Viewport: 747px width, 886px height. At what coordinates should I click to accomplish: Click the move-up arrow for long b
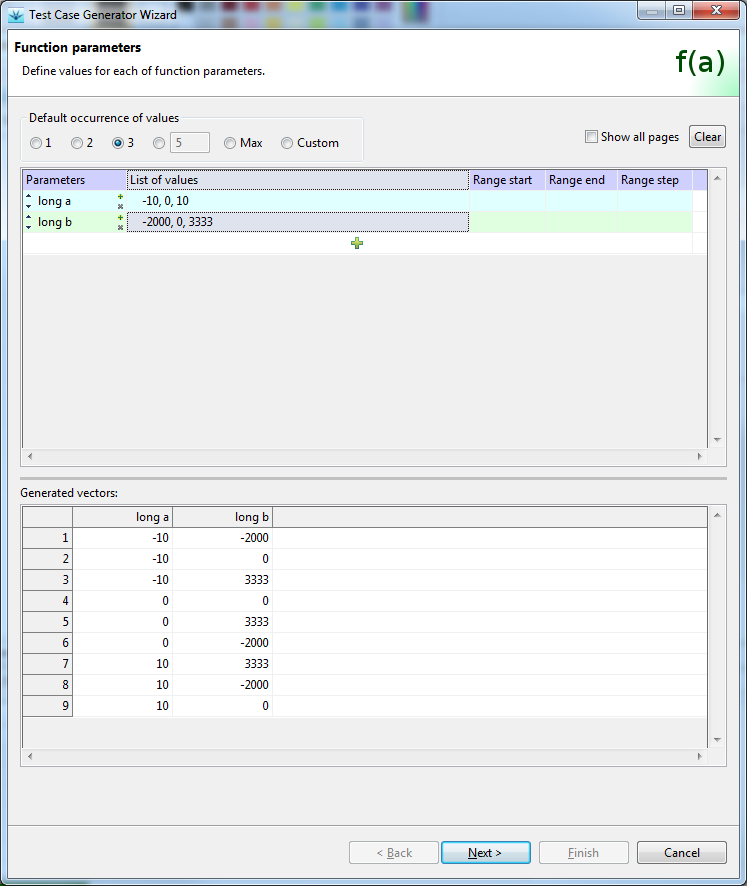click(x=28, y=217)
